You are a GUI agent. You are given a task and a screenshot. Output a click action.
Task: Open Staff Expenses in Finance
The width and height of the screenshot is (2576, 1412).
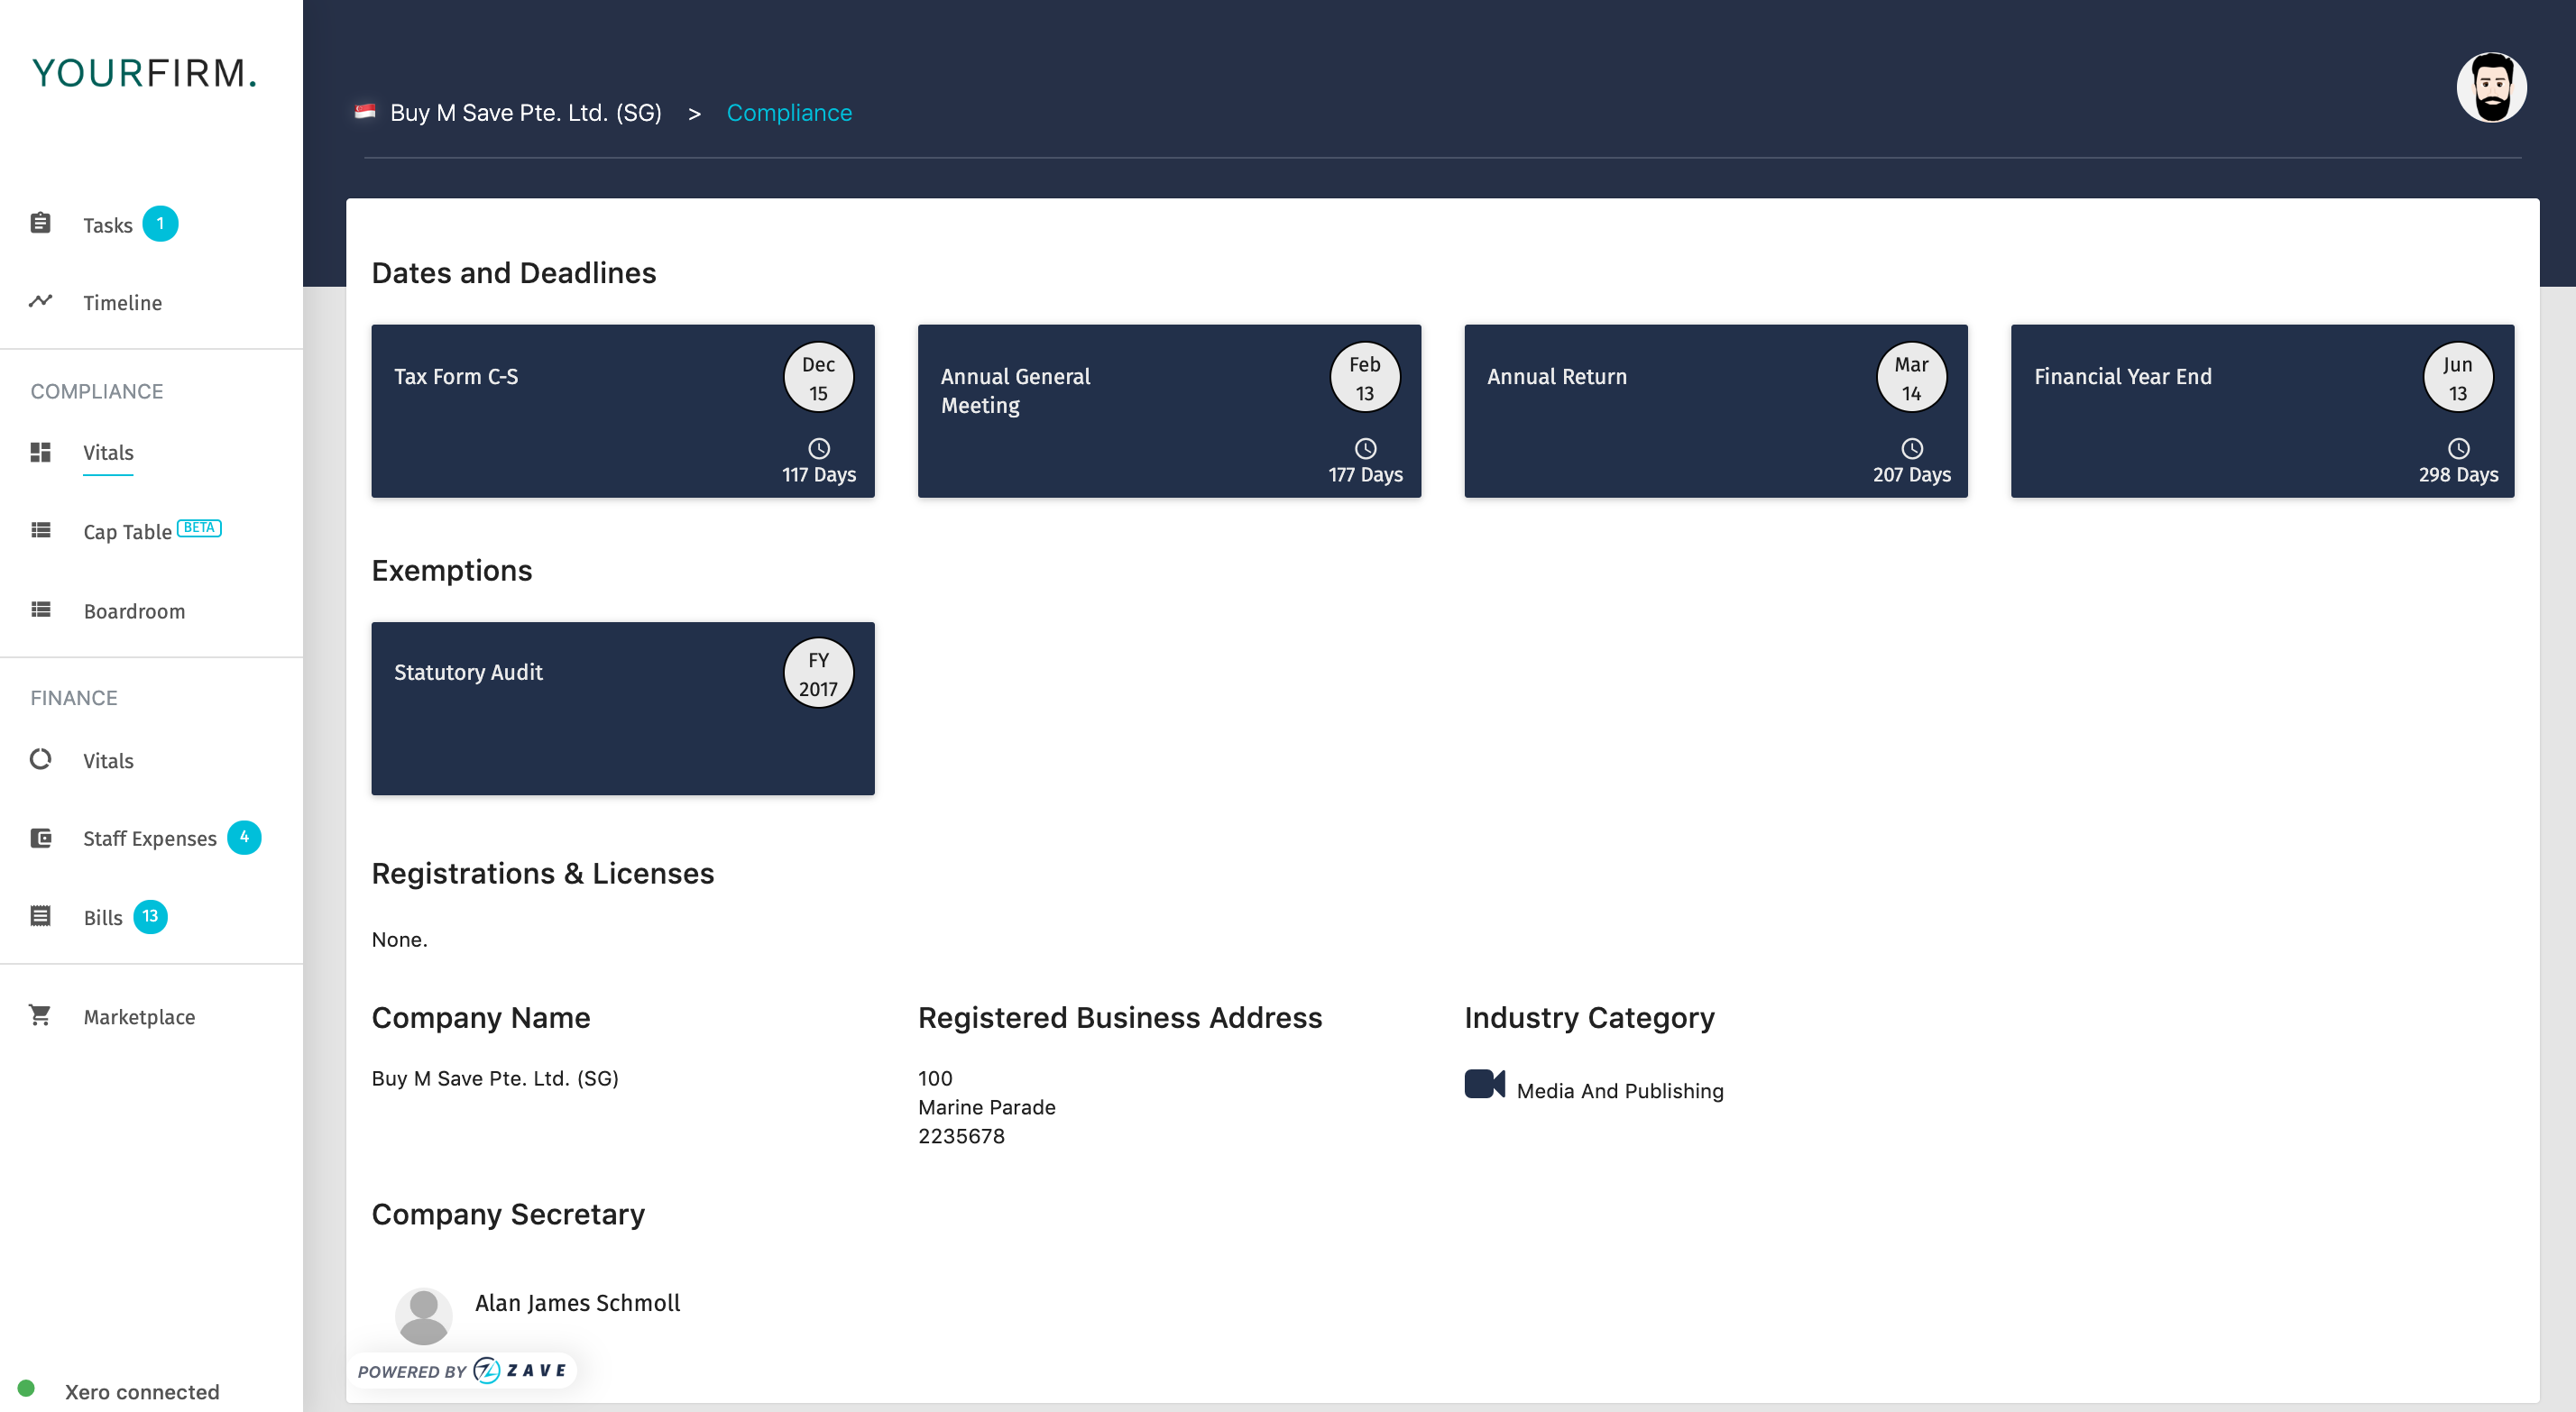tap(150, 838)
